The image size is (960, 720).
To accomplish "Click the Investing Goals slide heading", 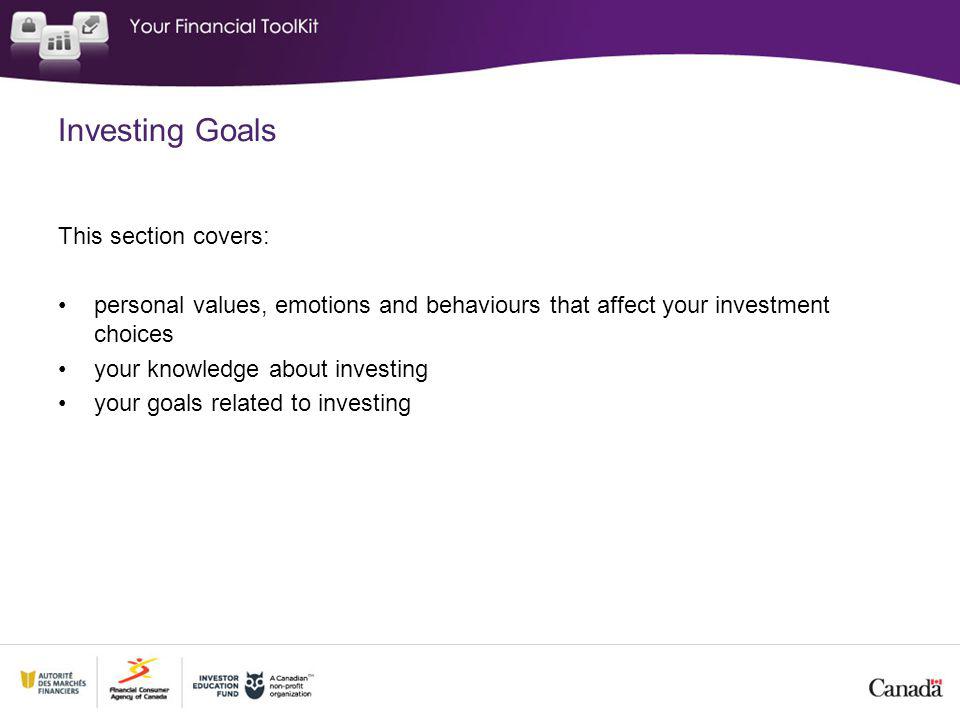I will (x=167, y=130).
